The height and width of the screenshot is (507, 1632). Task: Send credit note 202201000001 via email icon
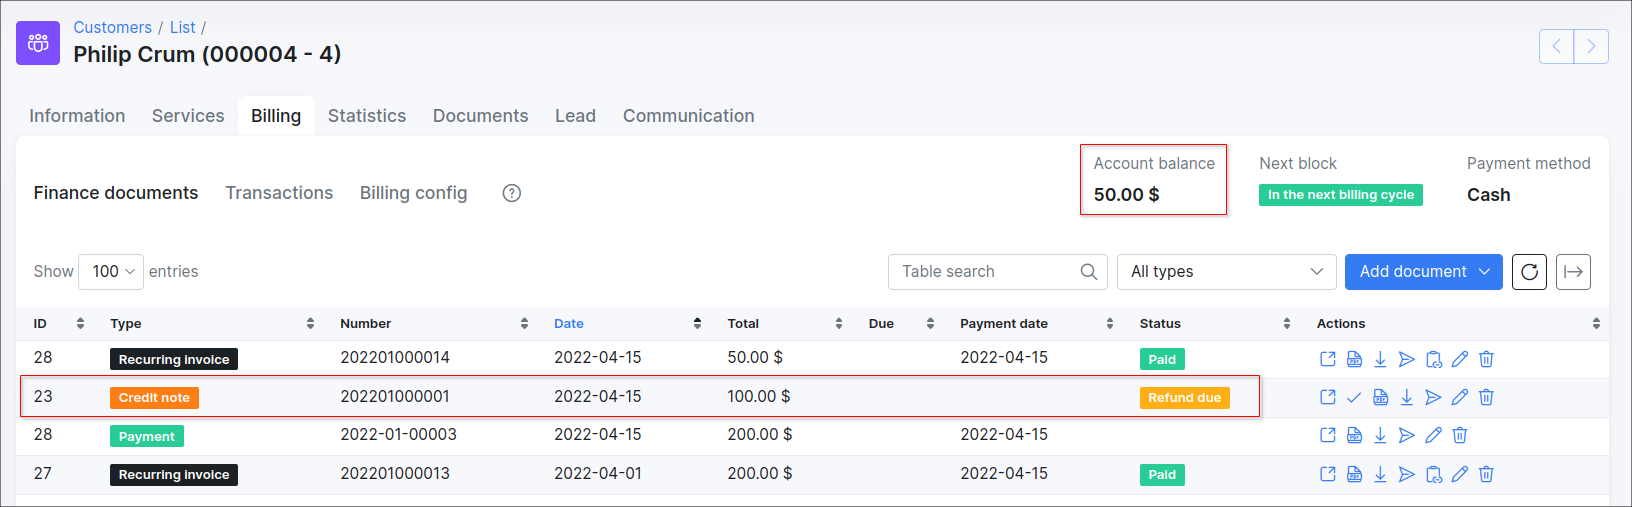coord(1433,398)
